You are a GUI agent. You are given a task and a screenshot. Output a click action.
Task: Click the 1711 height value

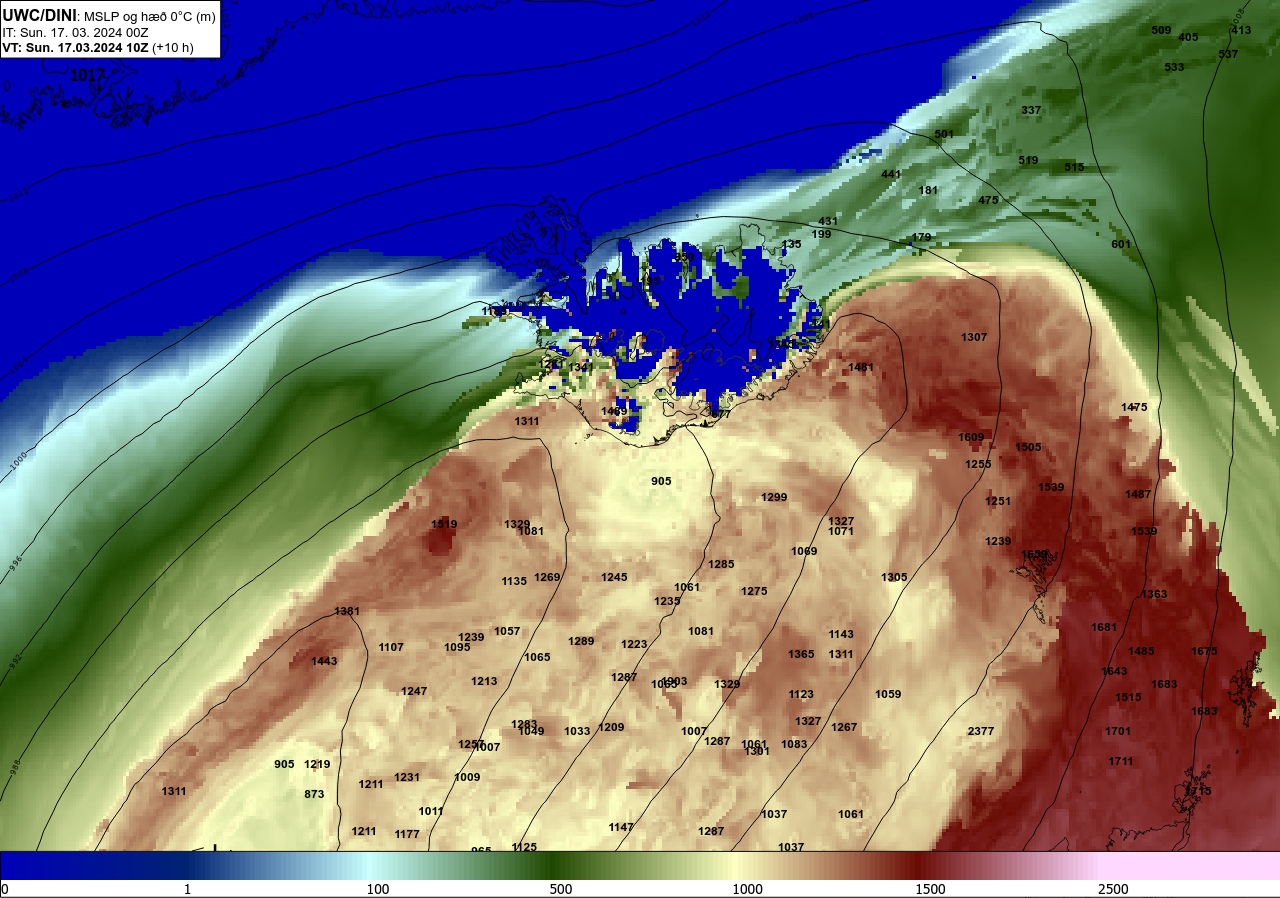point(1121,761)
